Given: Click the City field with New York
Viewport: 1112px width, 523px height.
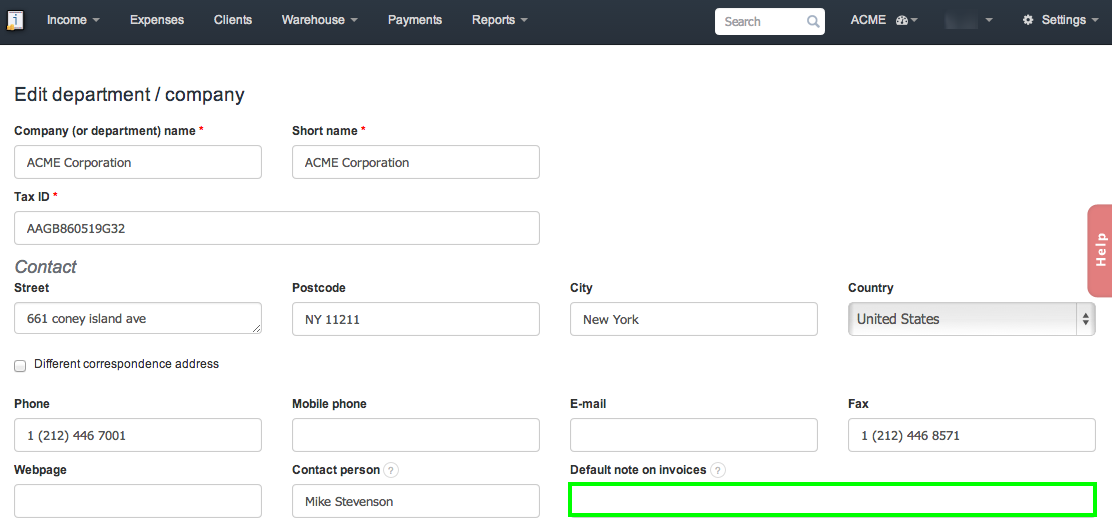Looking at the screenshot, I should click(694, 319).
